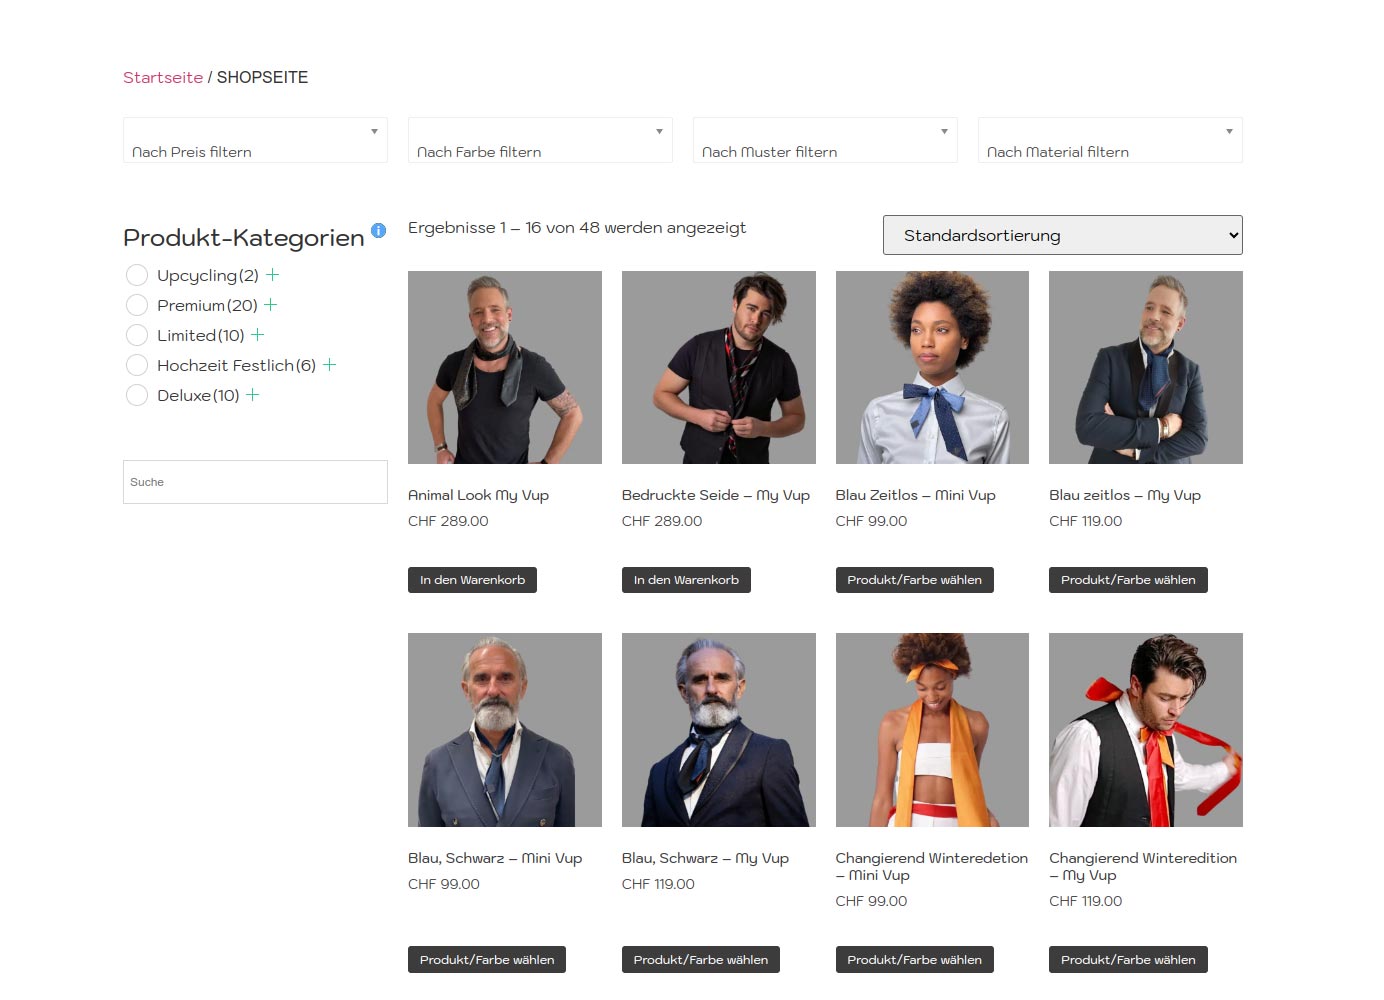Image resolution: width=1384 pixels, height=1000 pixels.
Task: Expand the Limited category plus icon
Action: 257,335
